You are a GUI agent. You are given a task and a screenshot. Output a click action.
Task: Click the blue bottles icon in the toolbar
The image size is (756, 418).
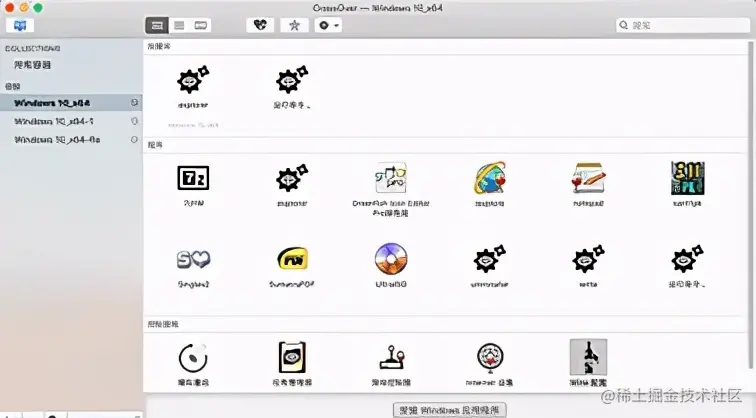(20, 25)
